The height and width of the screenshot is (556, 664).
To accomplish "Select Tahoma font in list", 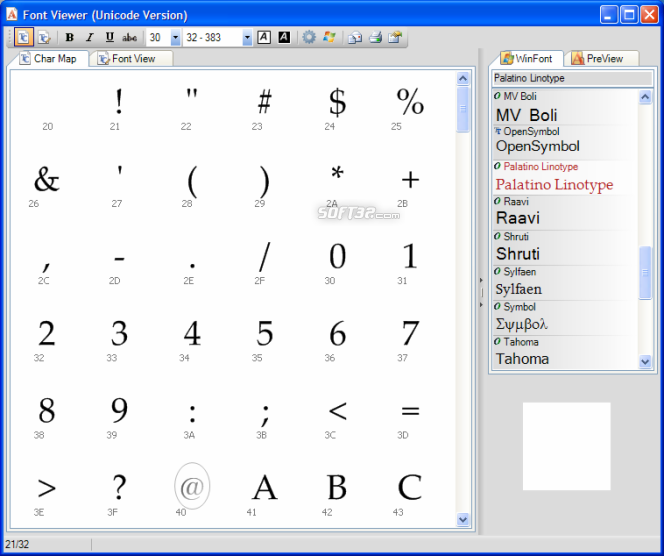I will tap(565, 352).
